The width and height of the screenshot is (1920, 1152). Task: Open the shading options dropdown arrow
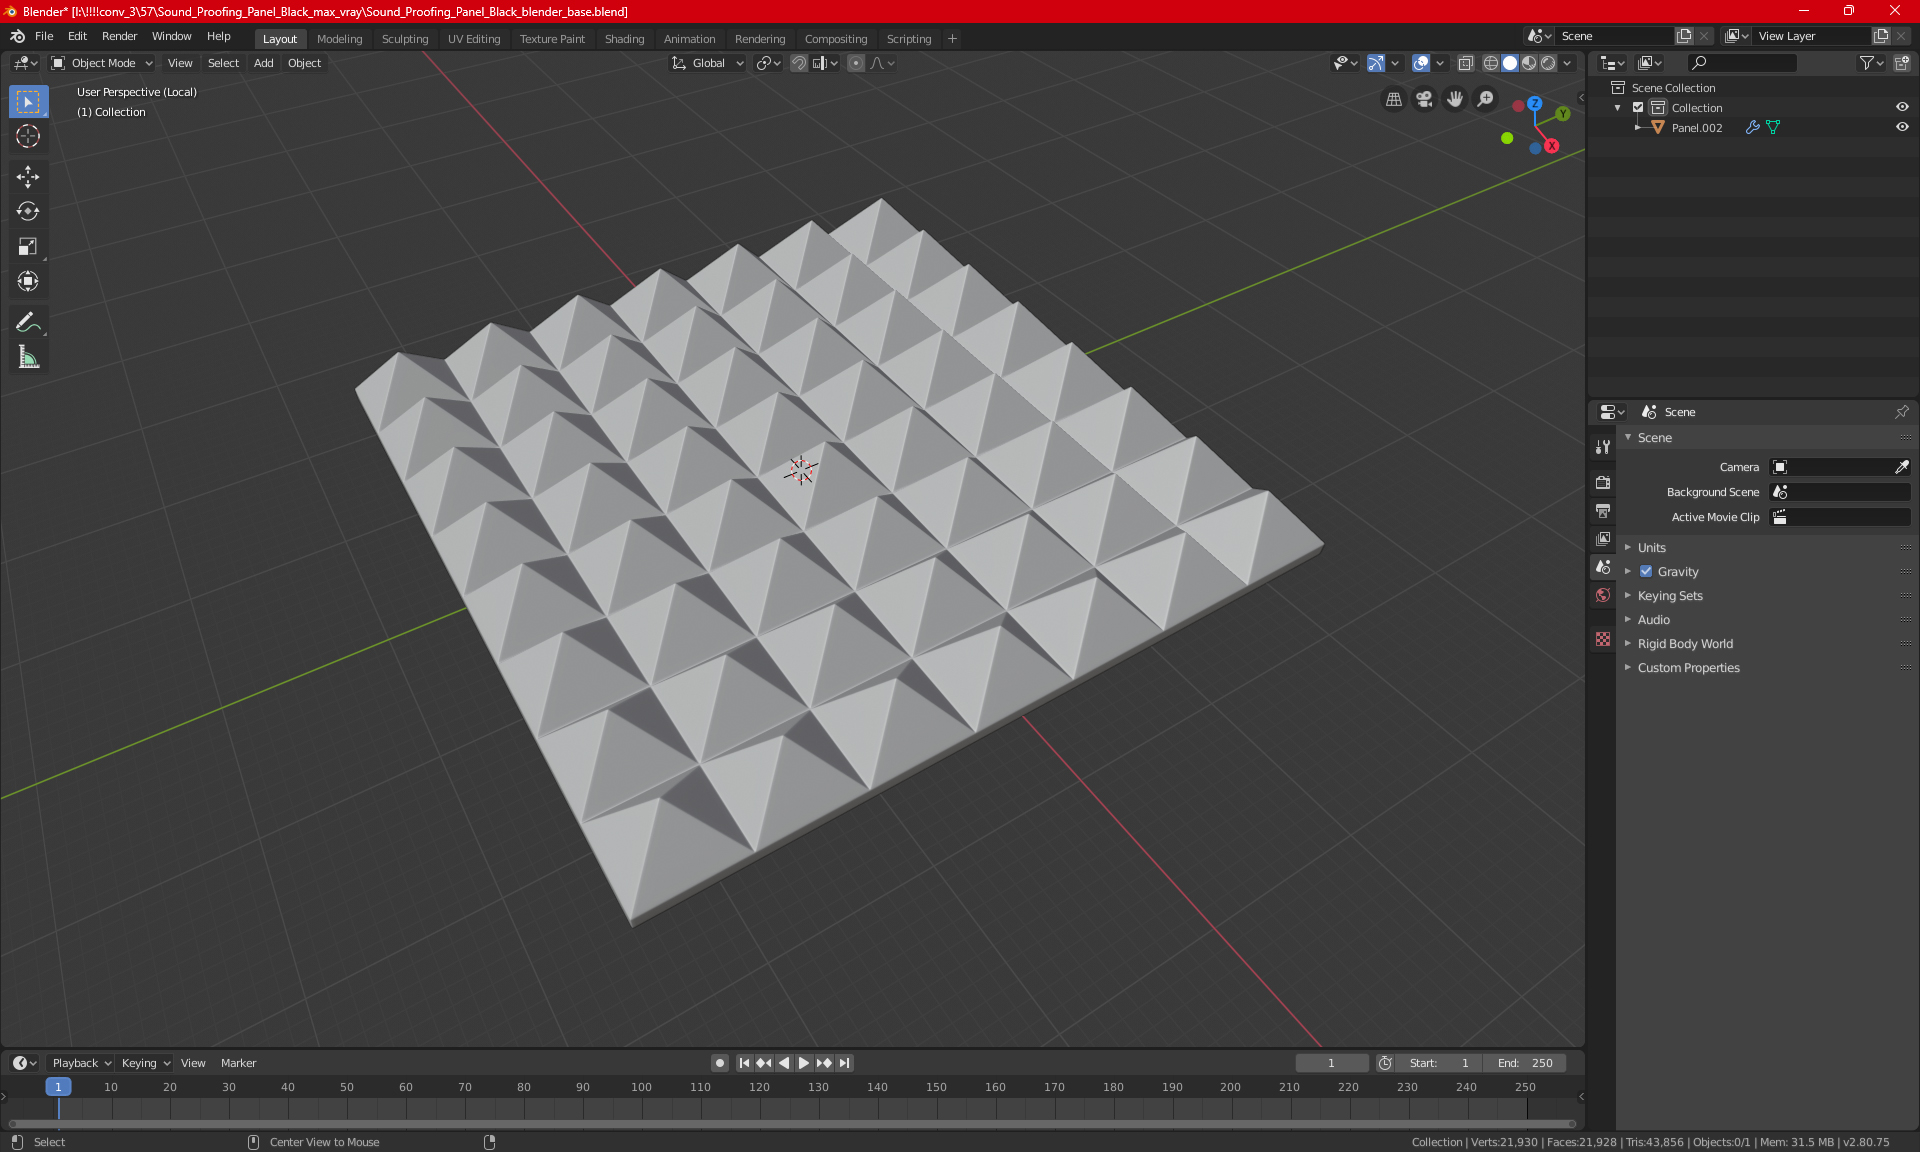(x=1567, y=63)
